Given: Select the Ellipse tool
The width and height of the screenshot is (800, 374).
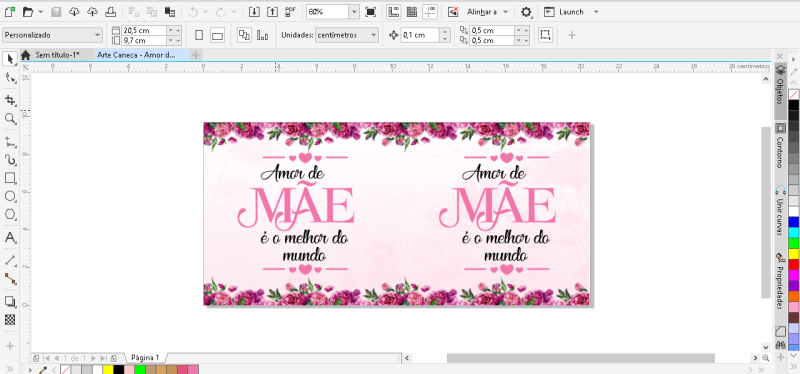Looking at the screenshot, I should pyautogui.click(x=10, y=196).
